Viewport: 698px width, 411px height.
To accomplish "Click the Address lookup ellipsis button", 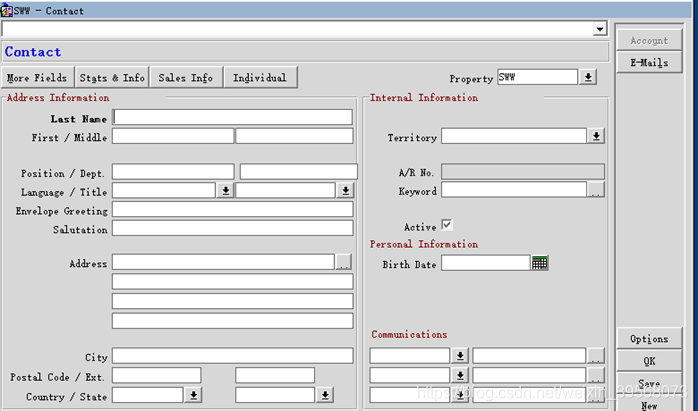I will [x=344, y=262].
